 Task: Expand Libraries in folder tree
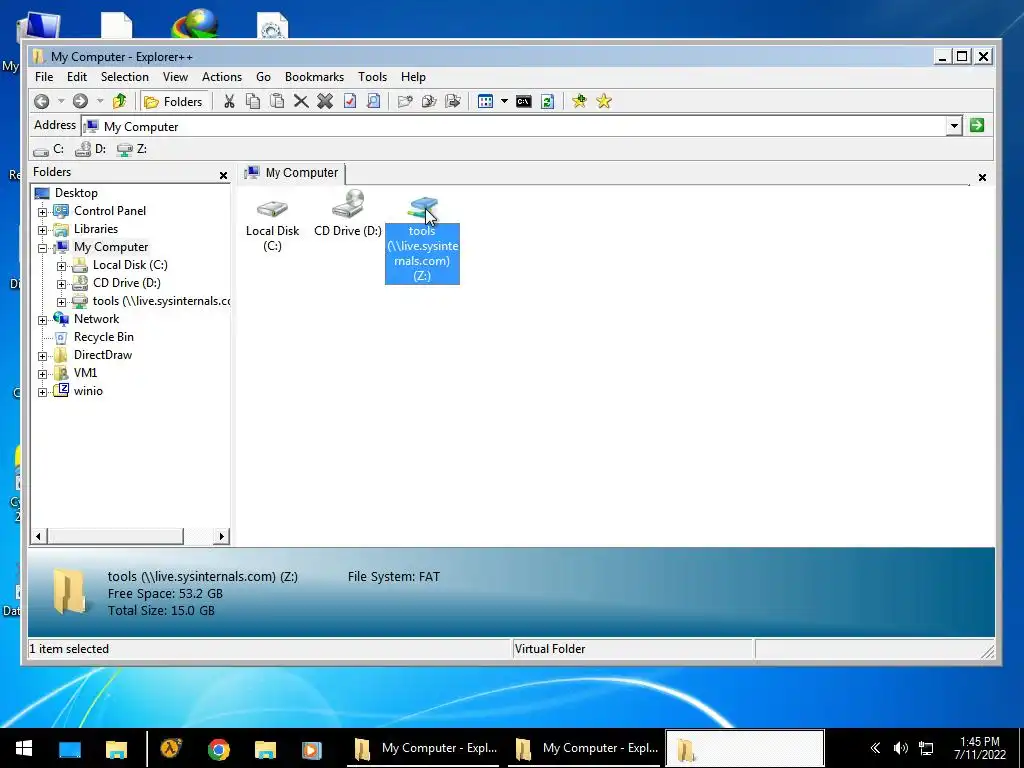(42, 230)
